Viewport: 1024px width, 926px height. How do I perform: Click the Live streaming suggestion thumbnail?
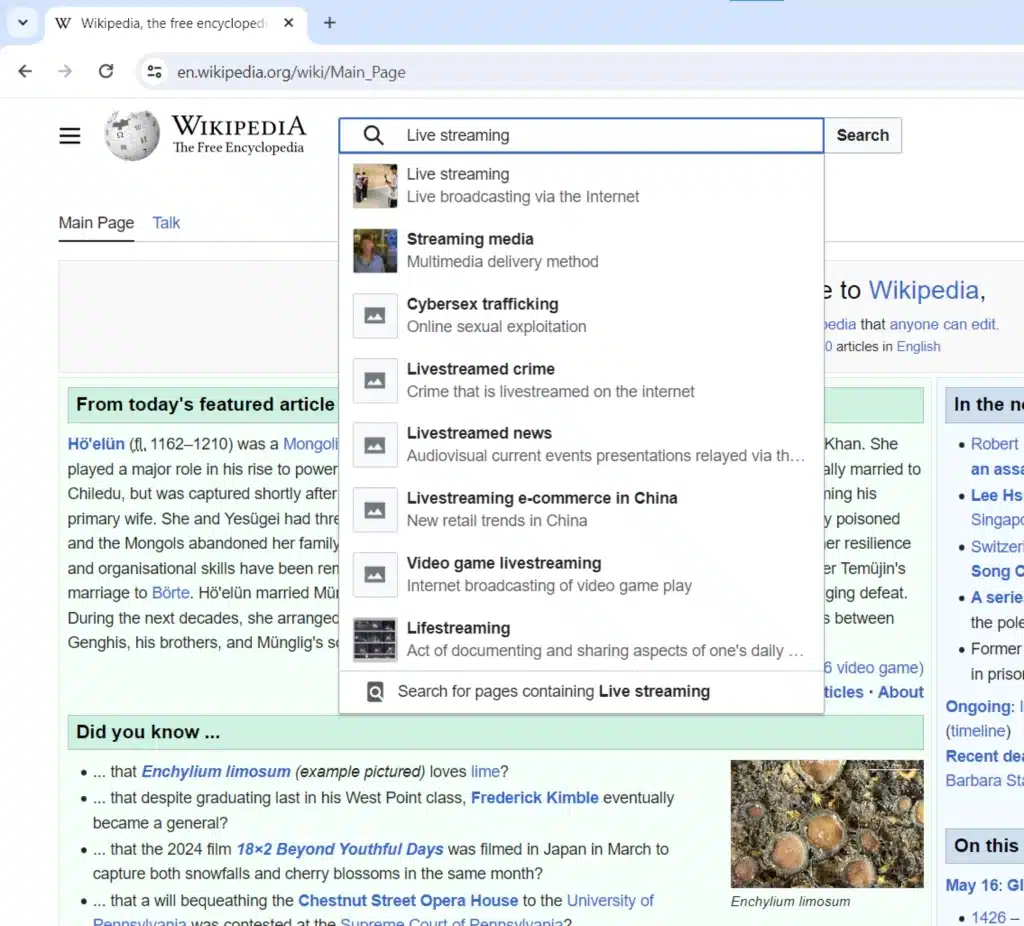[375, 186]
